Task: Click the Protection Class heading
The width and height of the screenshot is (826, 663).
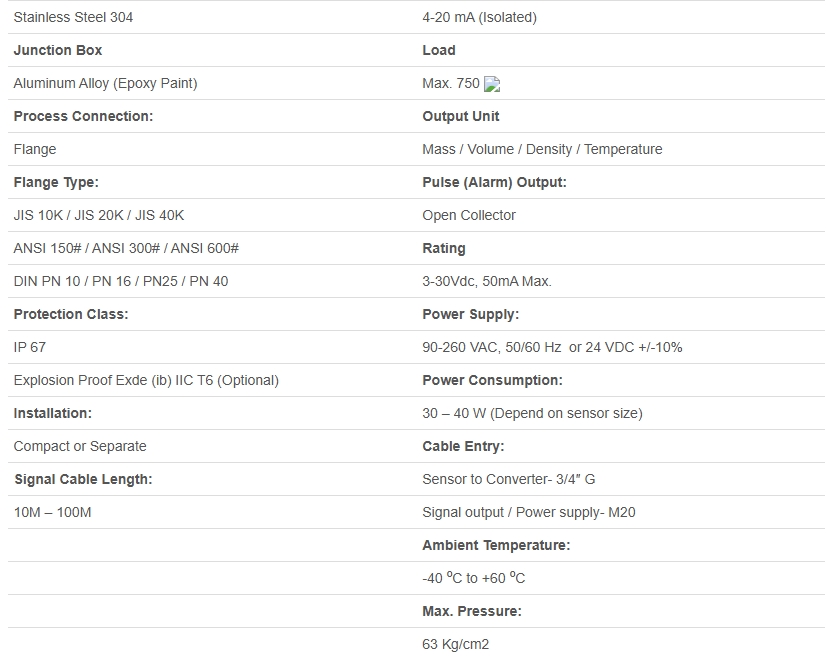Action: 71,314
